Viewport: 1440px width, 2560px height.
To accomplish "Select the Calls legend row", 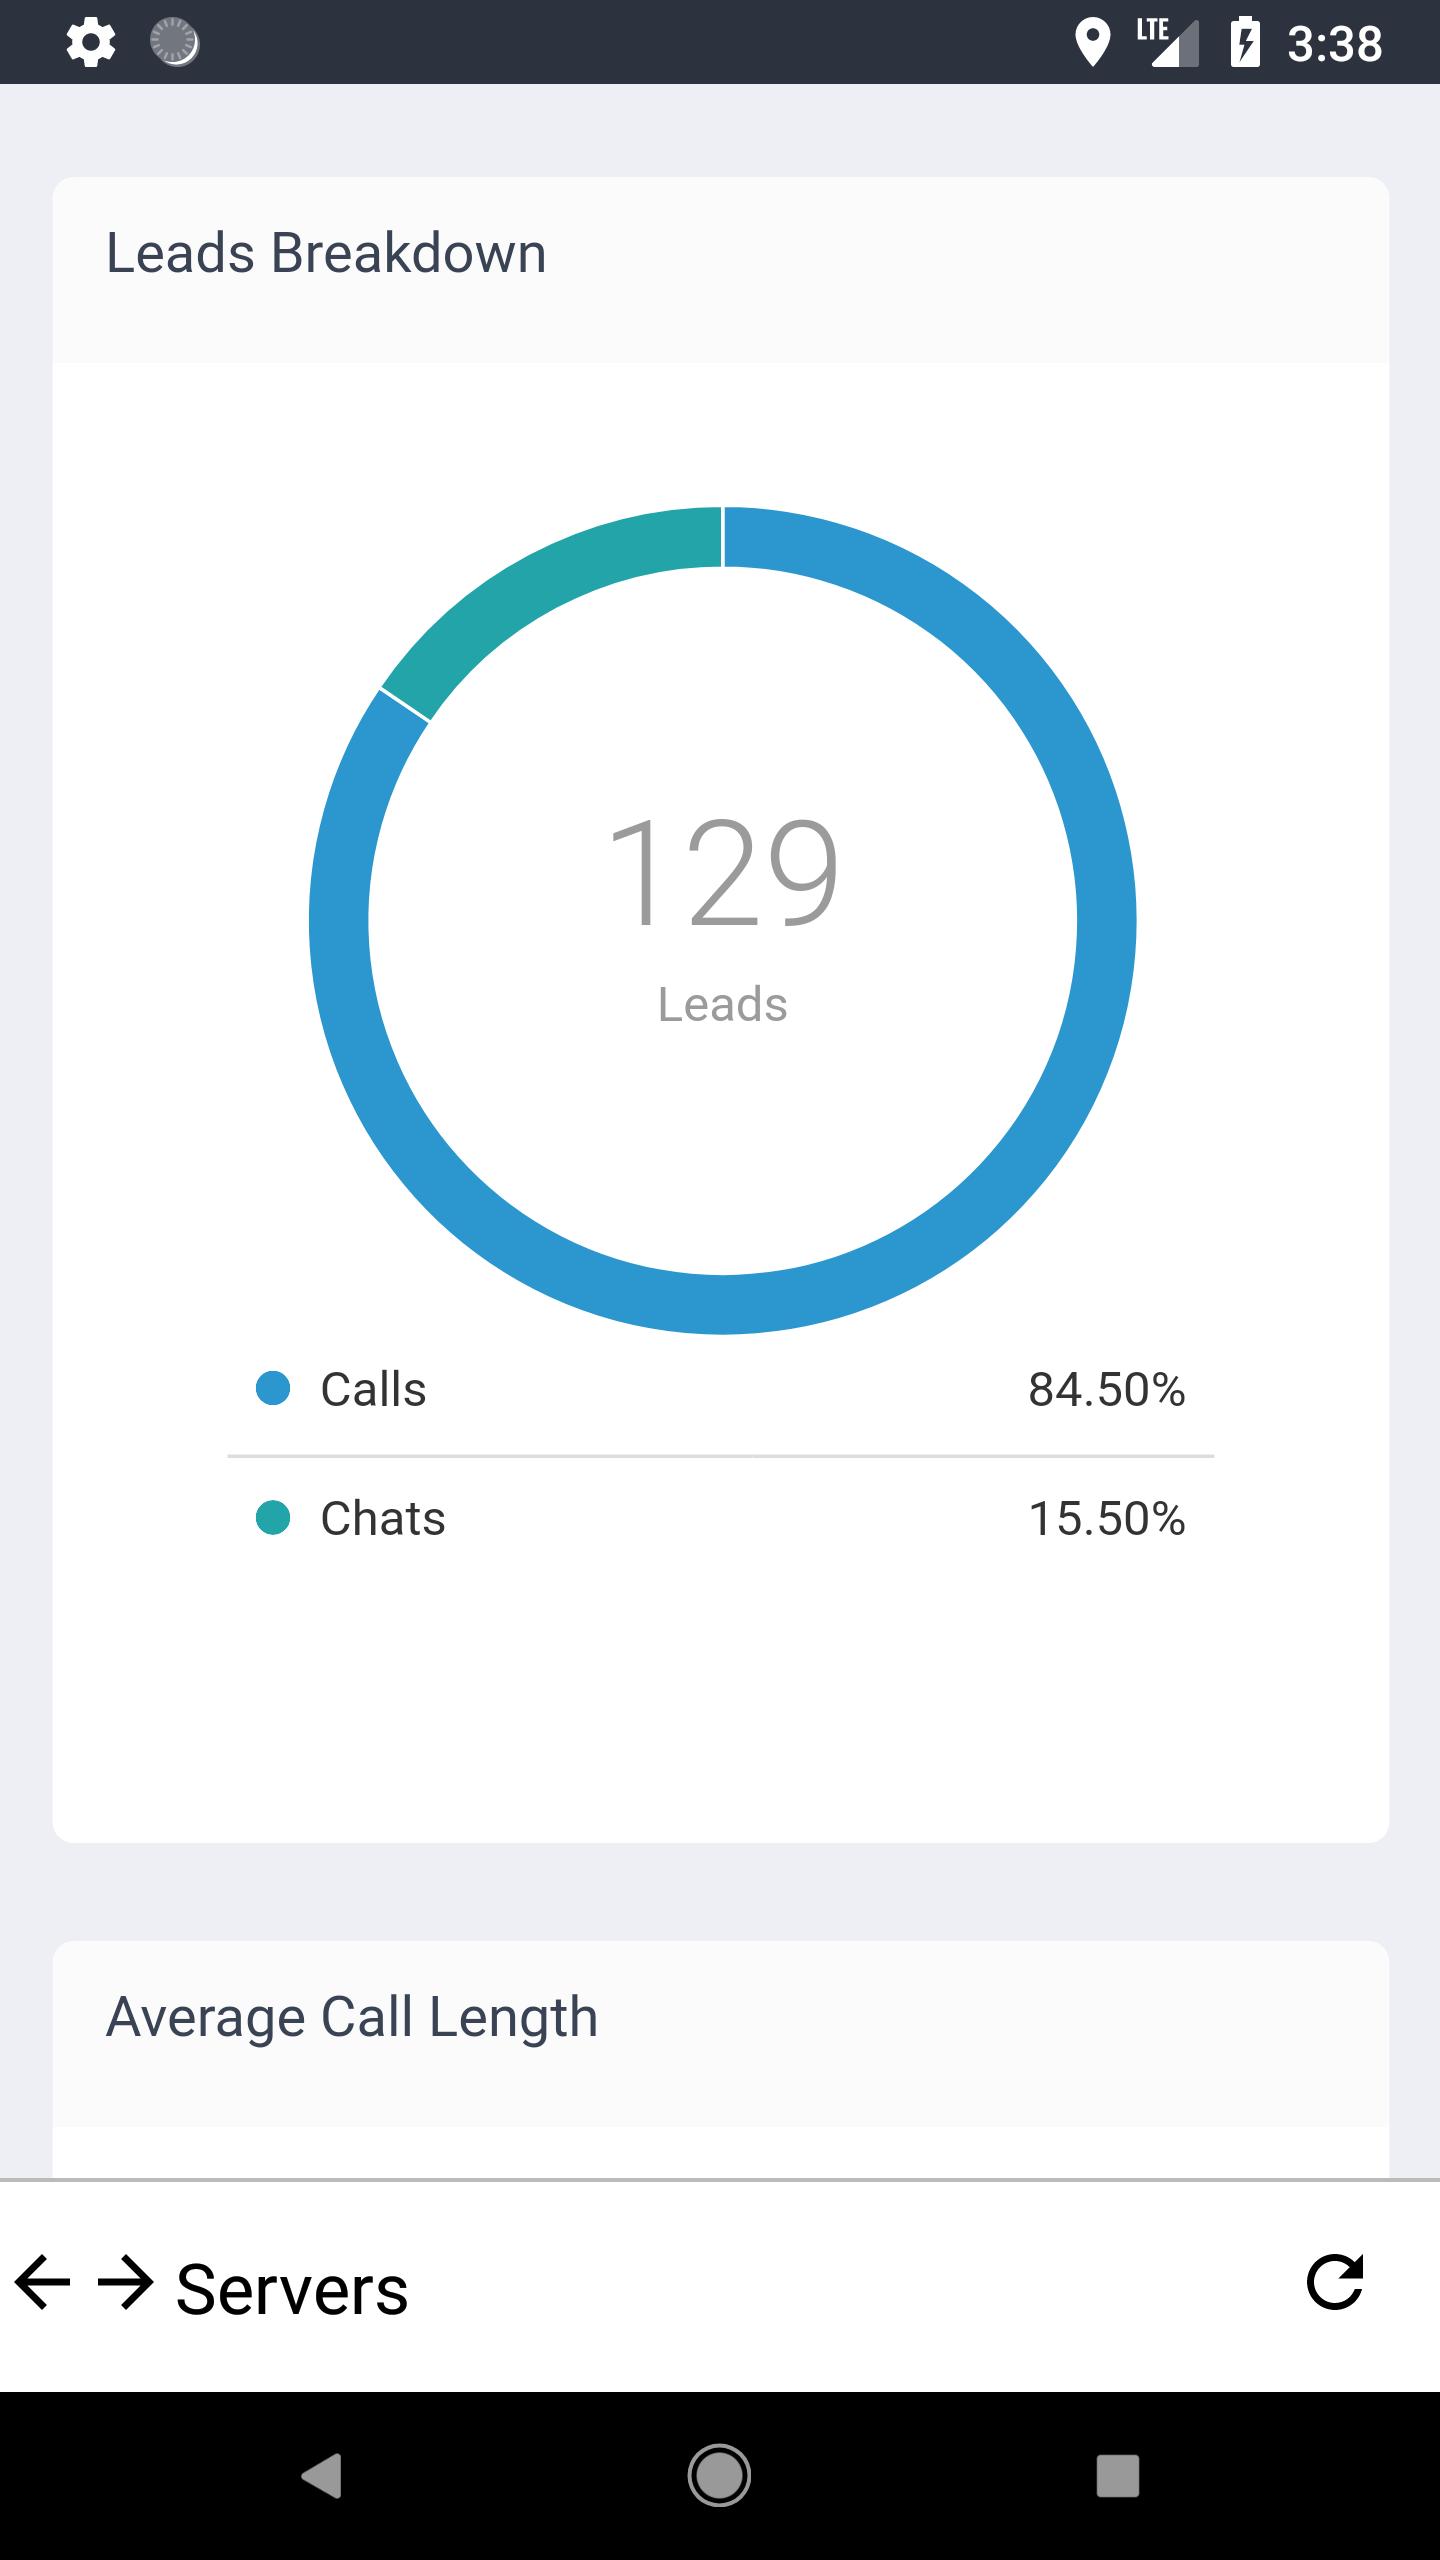I will point(721,1390).
